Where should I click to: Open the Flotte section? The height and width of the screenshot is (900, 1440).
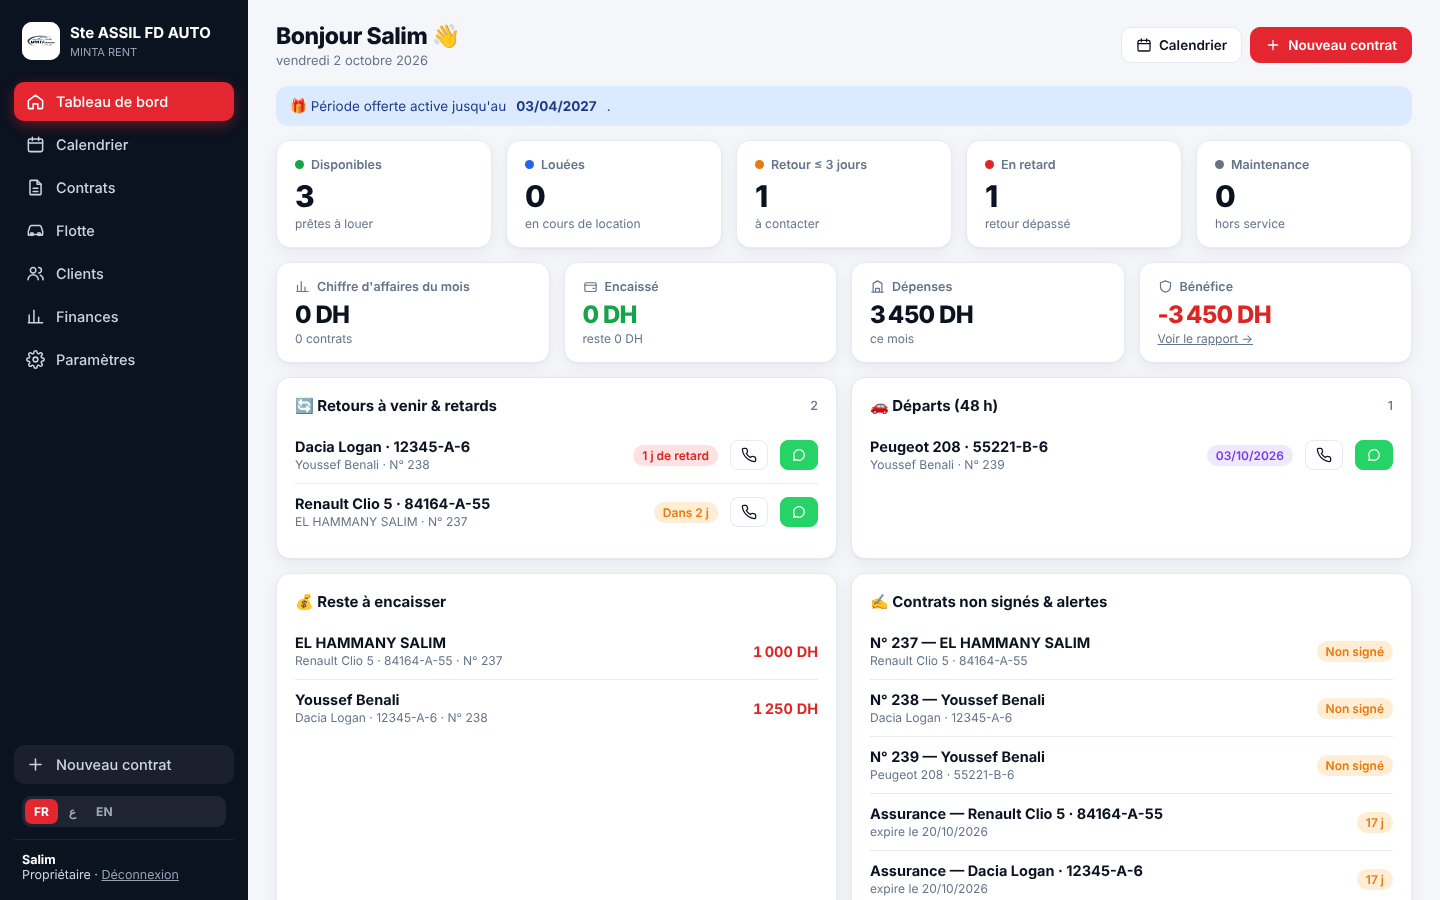[x=124, y=231]
